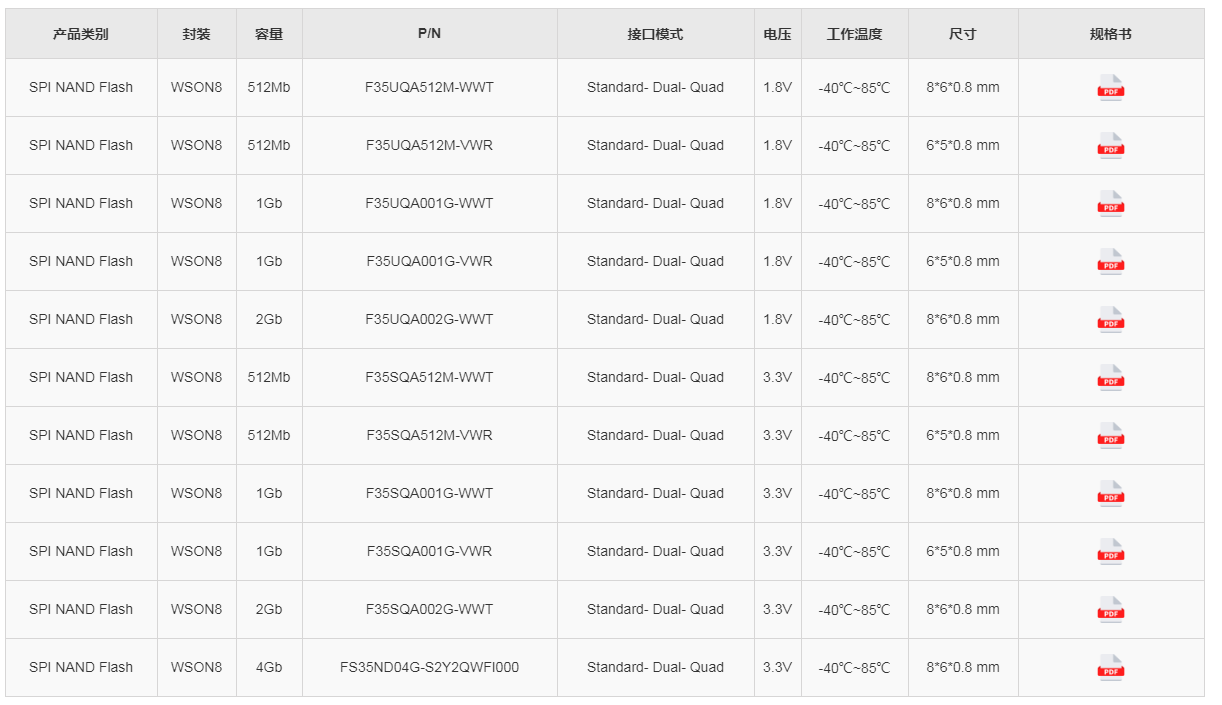Click the 规格书 column header
This screenshot has height=705, width=1222.
1111,34
